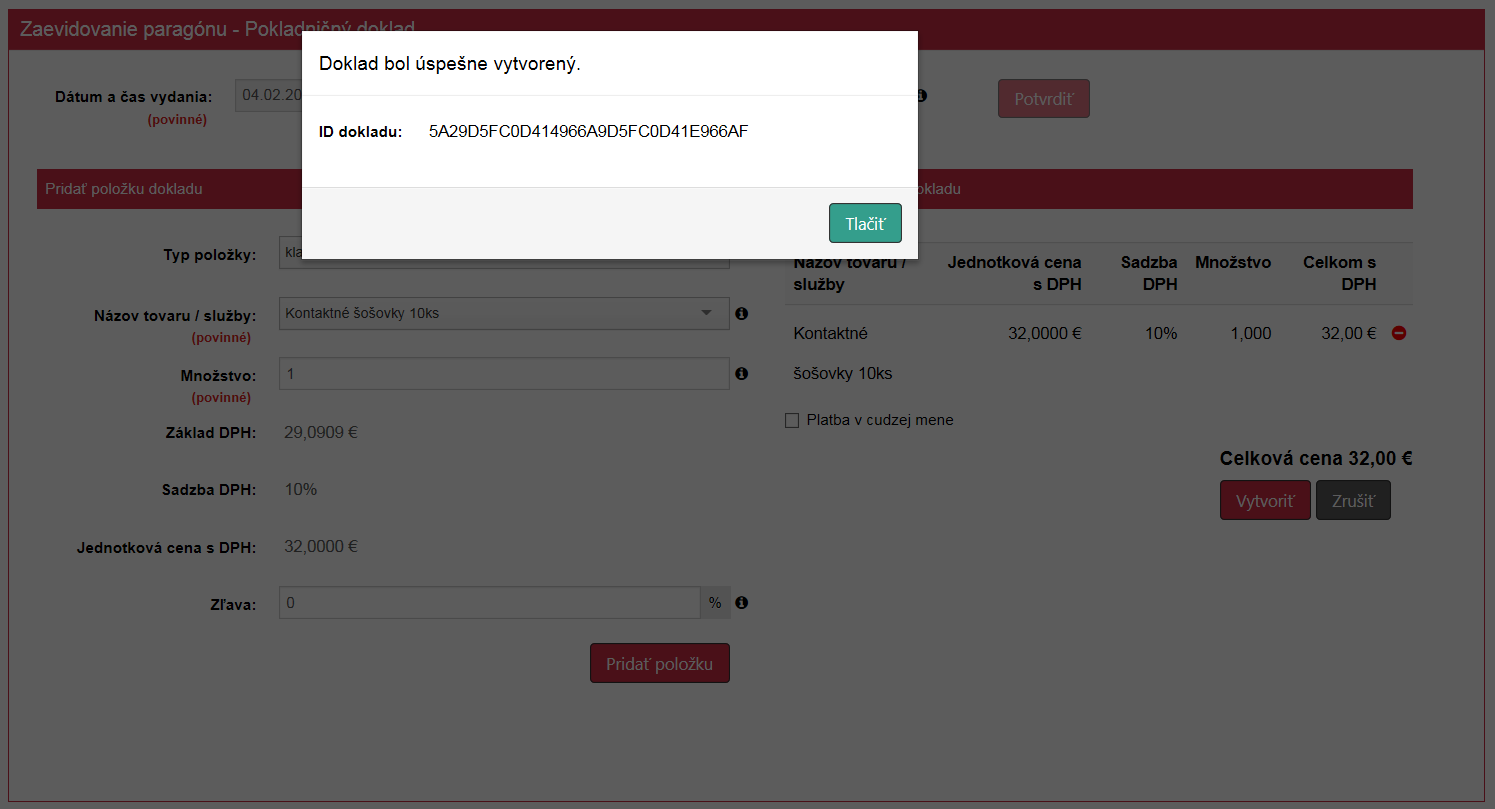Click the info icon next to Názov tovaru dropdown
1495x809 pixels.
coord(742,313)
